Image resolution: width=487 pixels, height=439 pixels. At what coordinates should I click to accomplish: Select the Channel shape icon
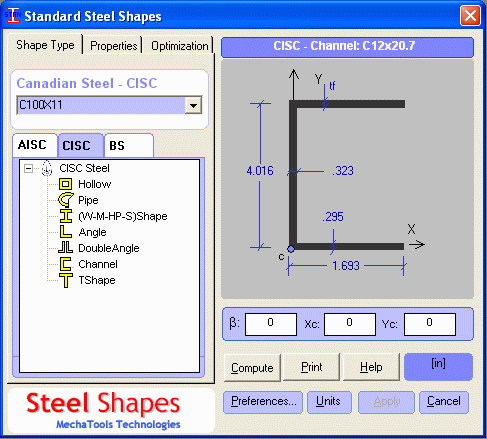pyautogui.click(x=66, y=264)
